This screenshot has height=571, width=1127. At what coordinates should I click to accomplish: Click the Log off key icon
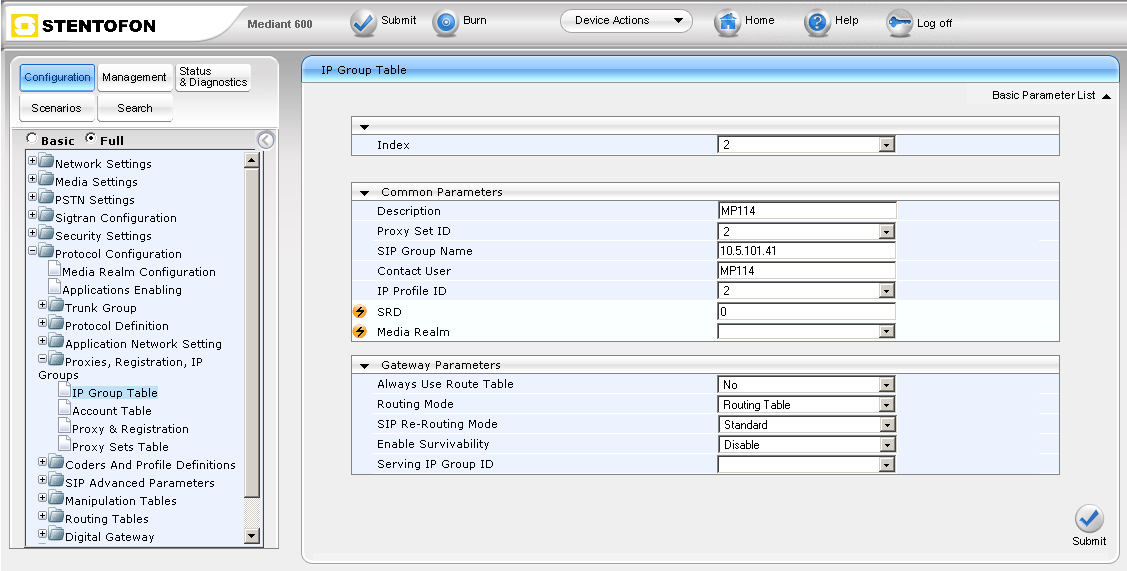pyautogui.click(x=899, y=24)
